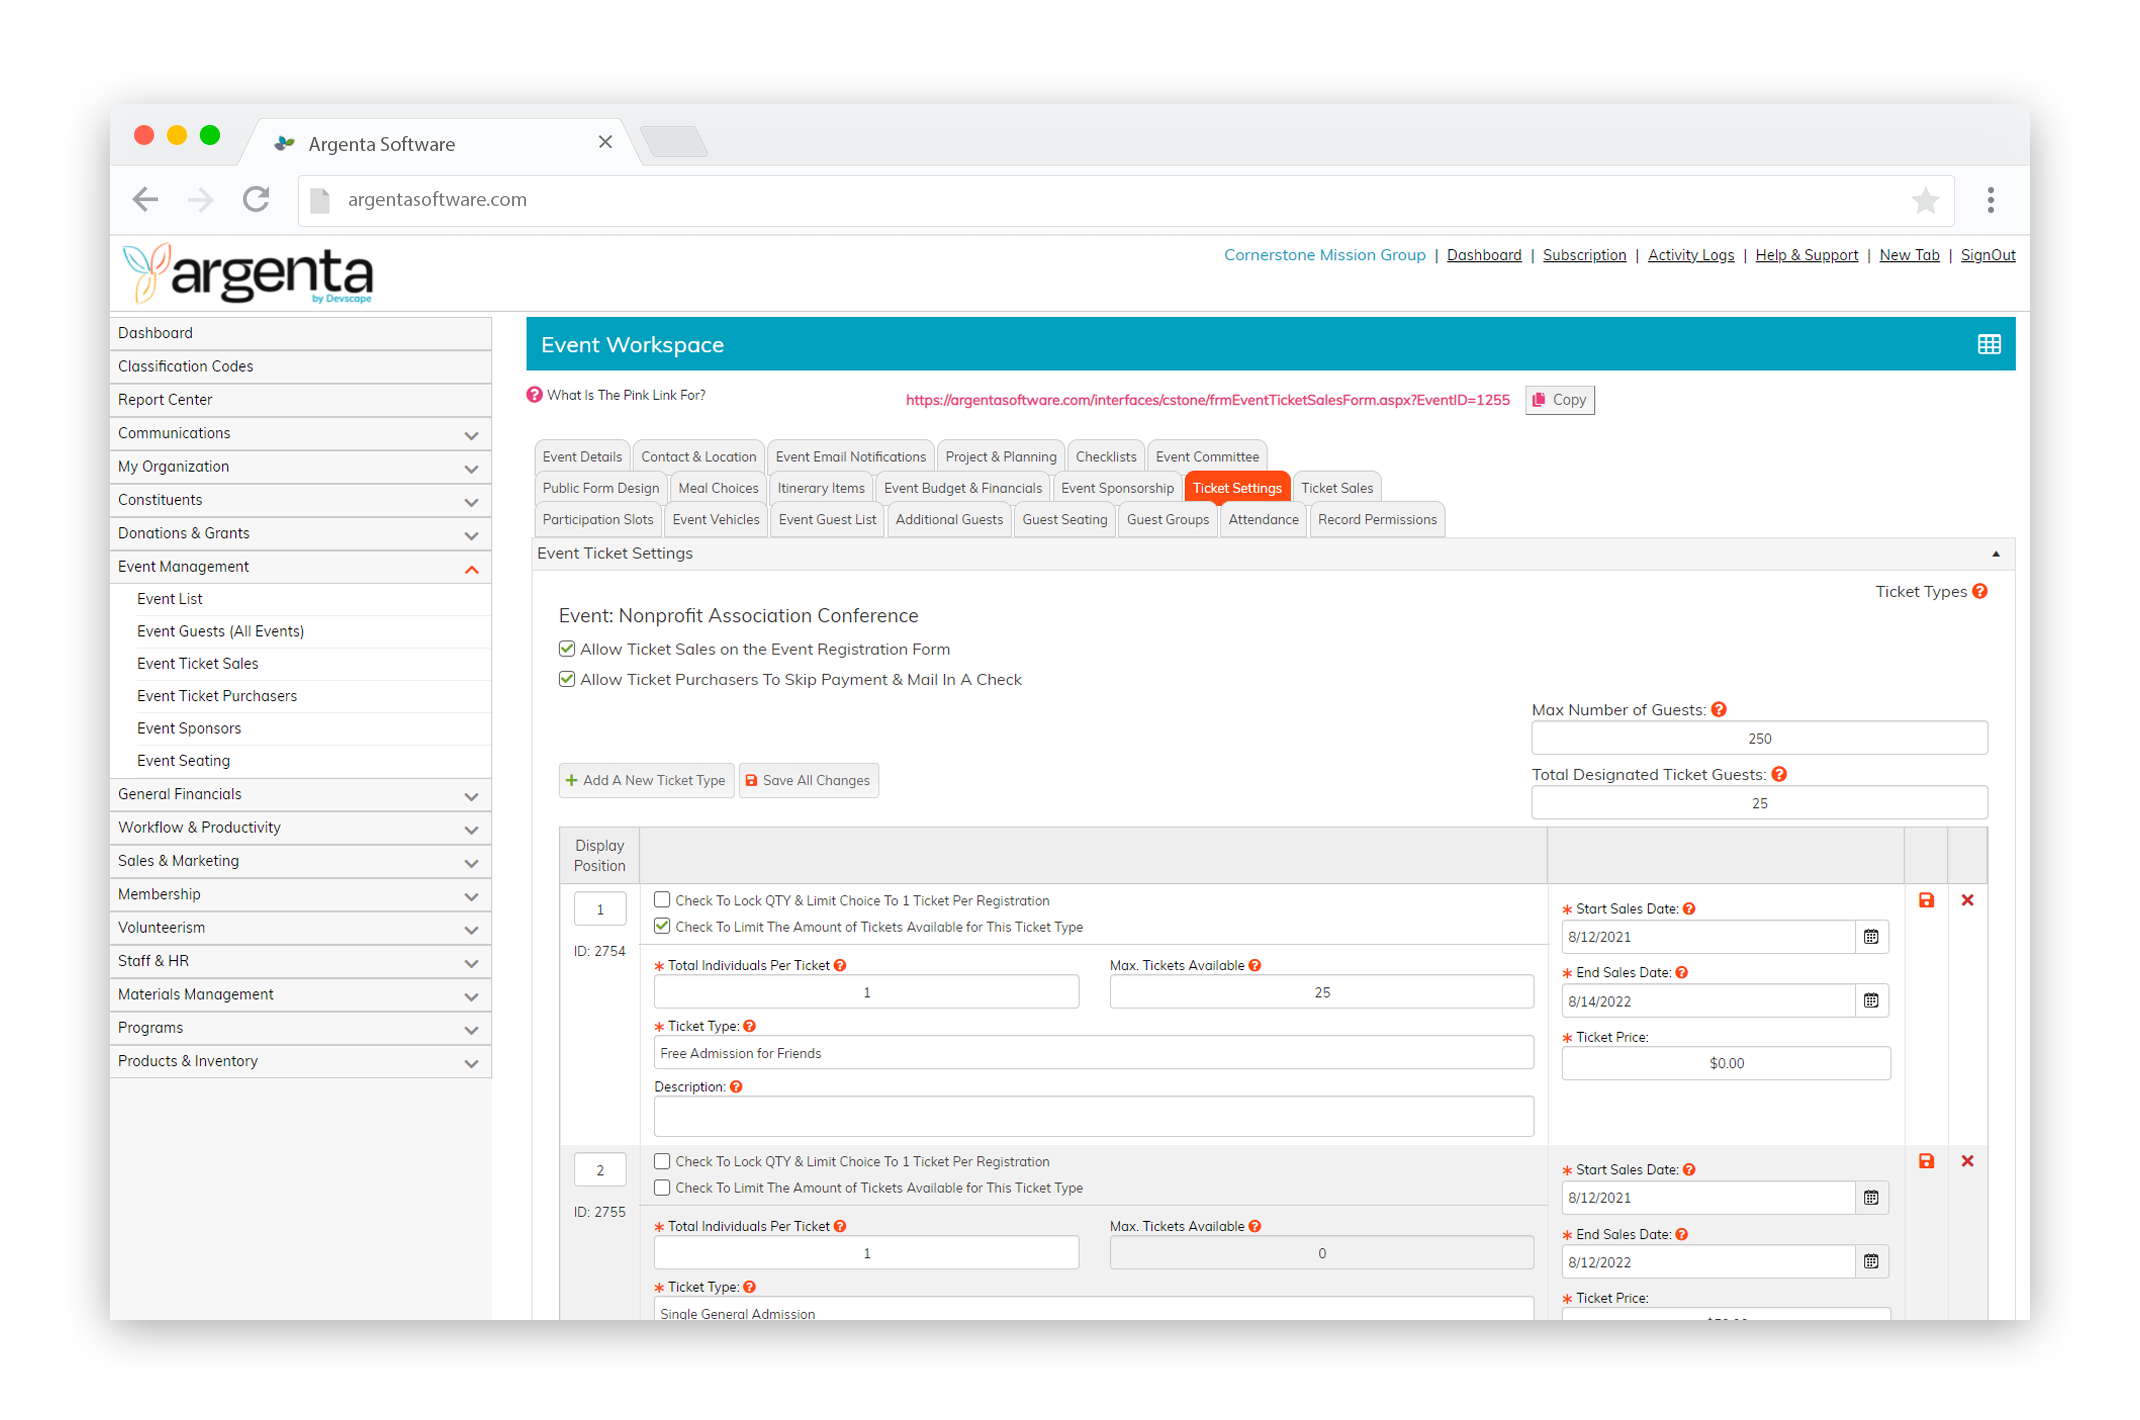Open the Meal Choices tab
This screenshot has height=1420, width=2140.
pyautogui.click(x=718, y=488)
